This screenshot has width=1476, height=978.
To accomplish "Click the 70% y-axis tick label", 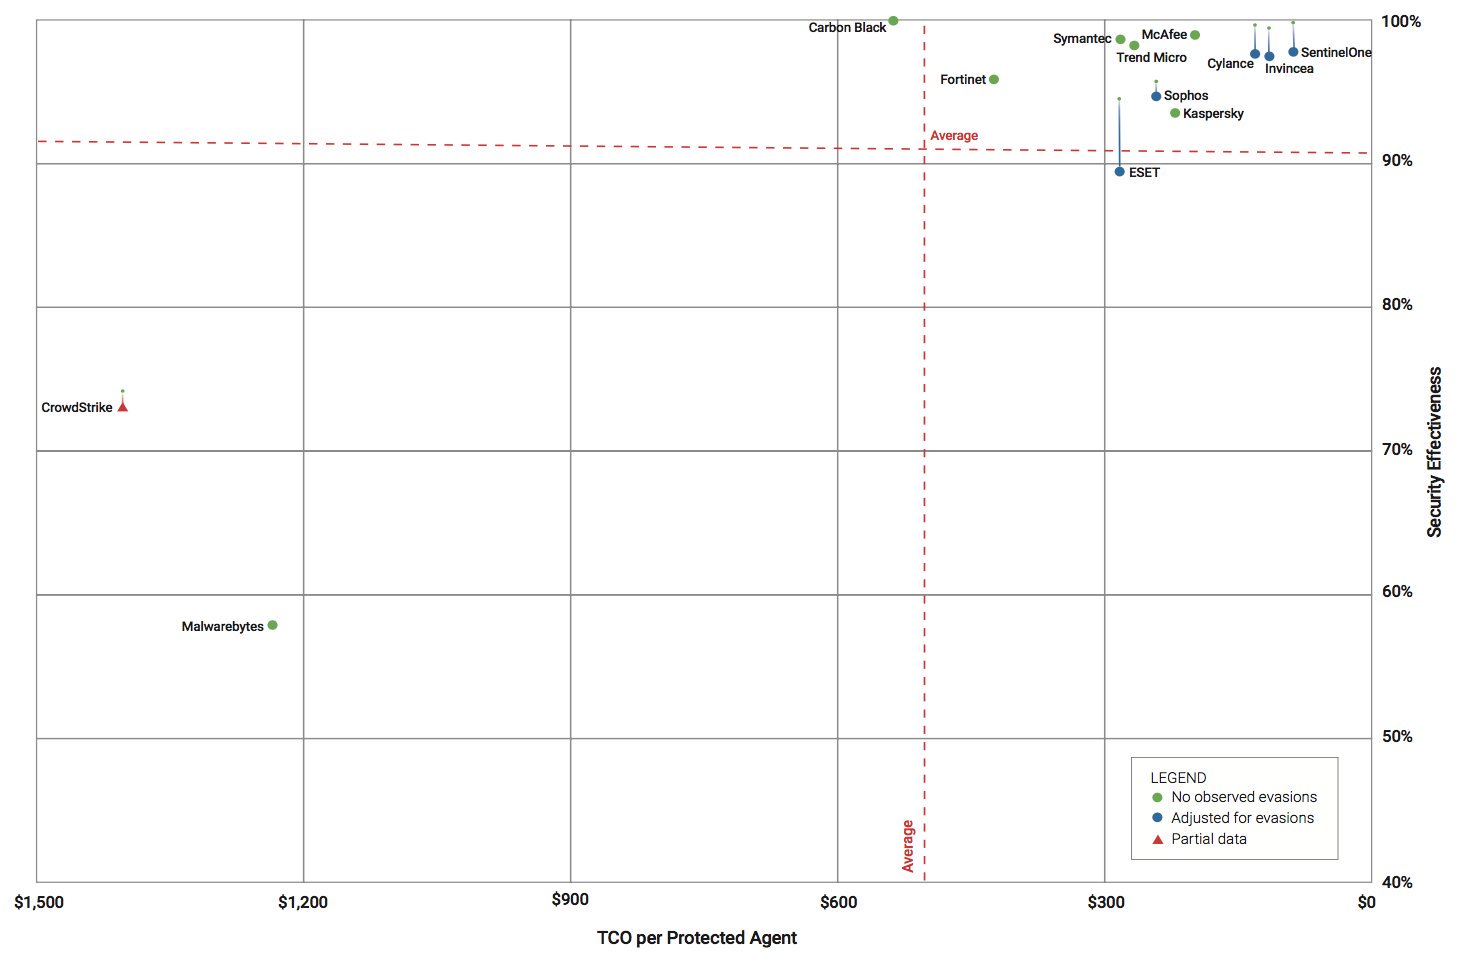I will (x=1397, y=450).
